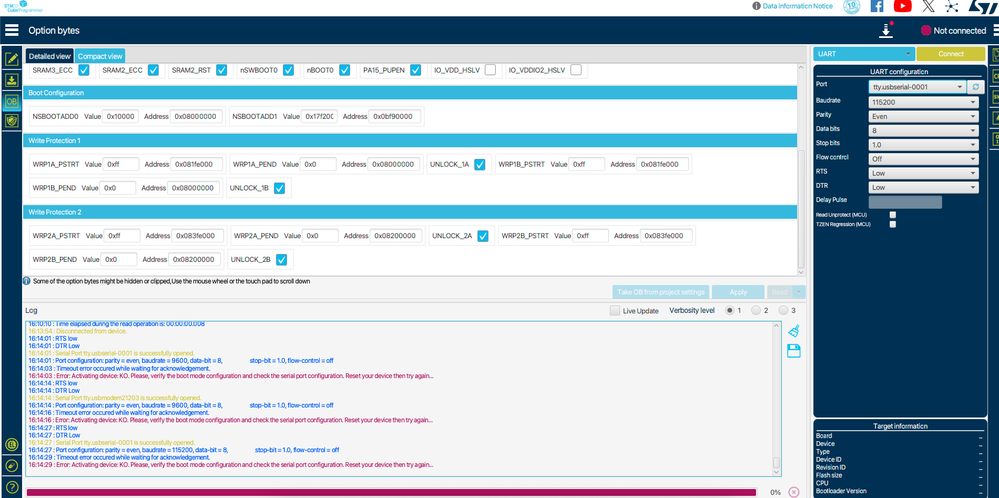This screenshot has height=498, width=999.
Task: Open the X social media icon
Action: pos(928,6)
